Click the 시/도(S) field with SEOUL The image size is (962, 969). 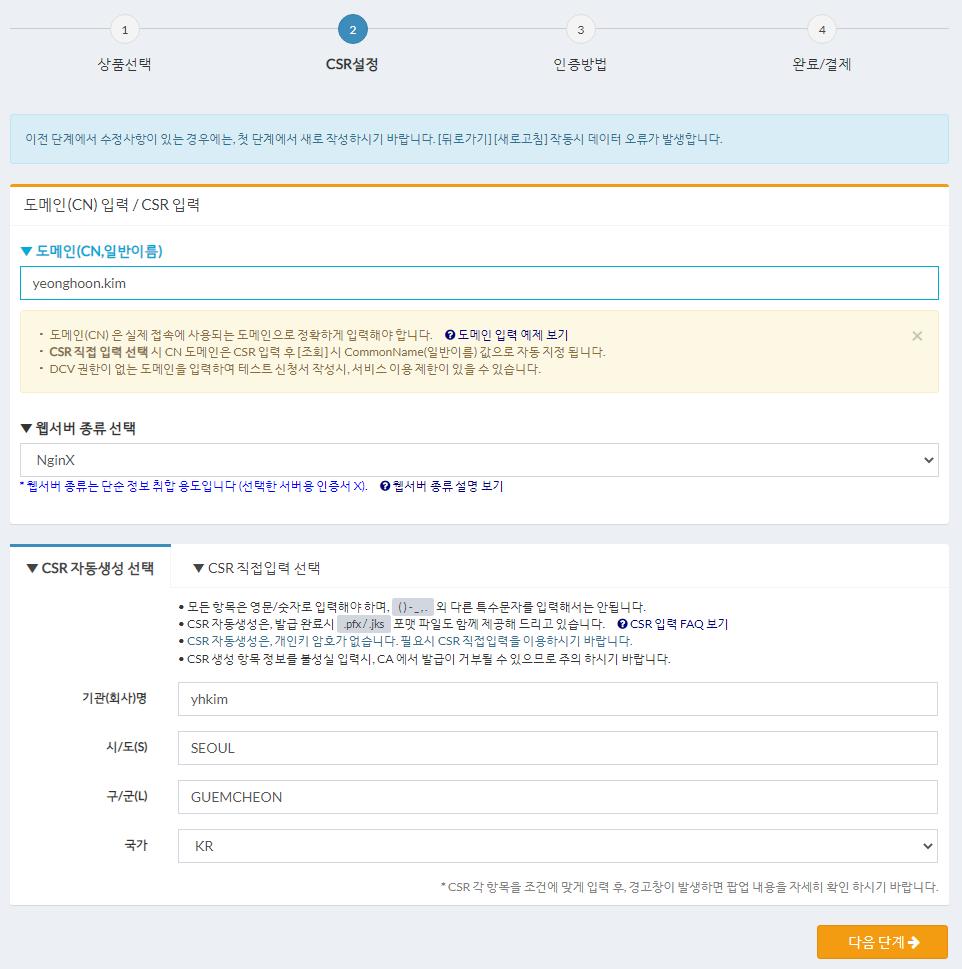[x=557, y=748]
